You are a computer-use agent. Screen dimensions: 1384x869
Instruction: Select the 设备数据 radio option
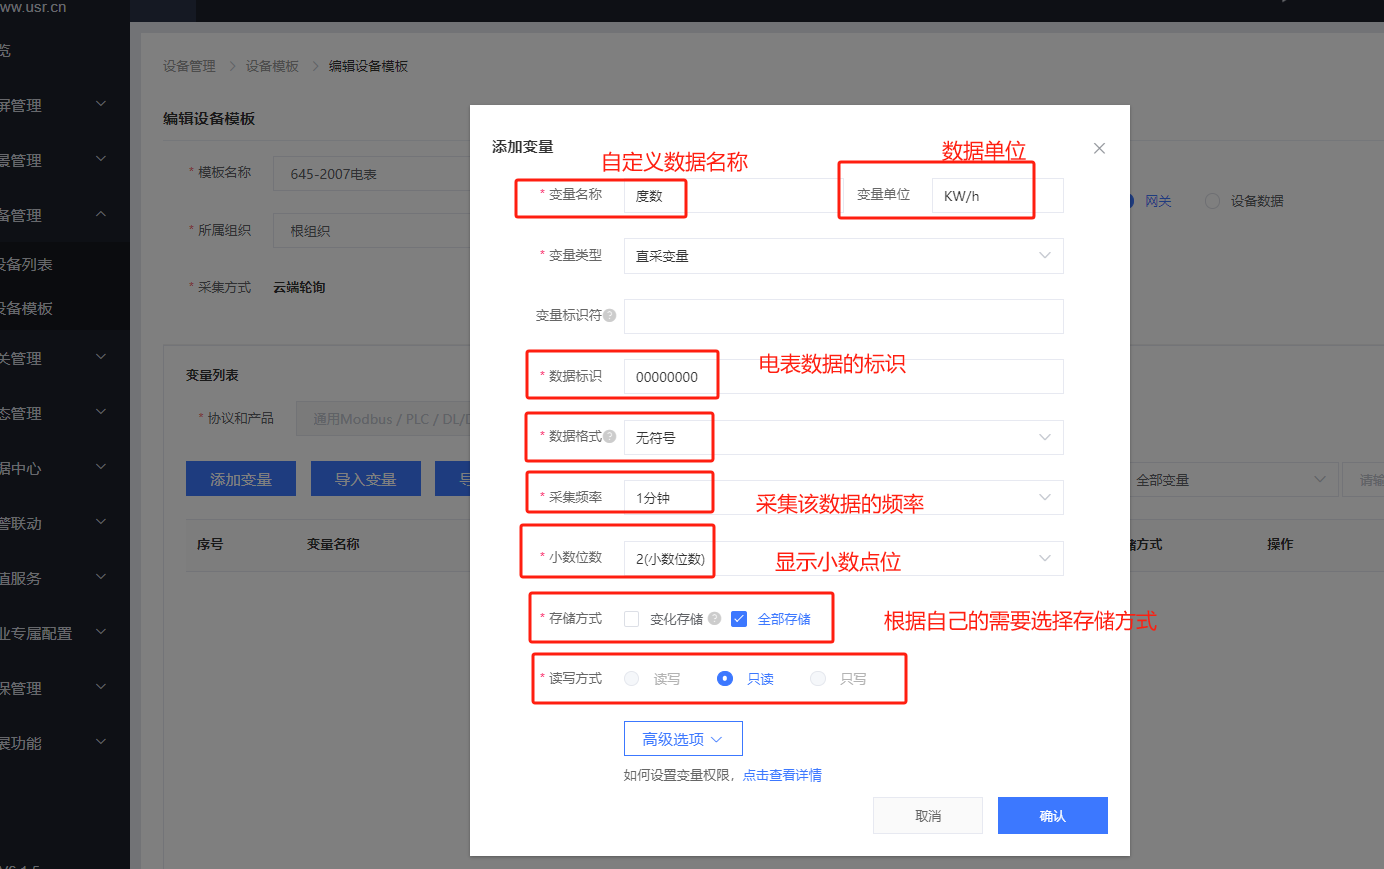click(x=1212, y=201)
